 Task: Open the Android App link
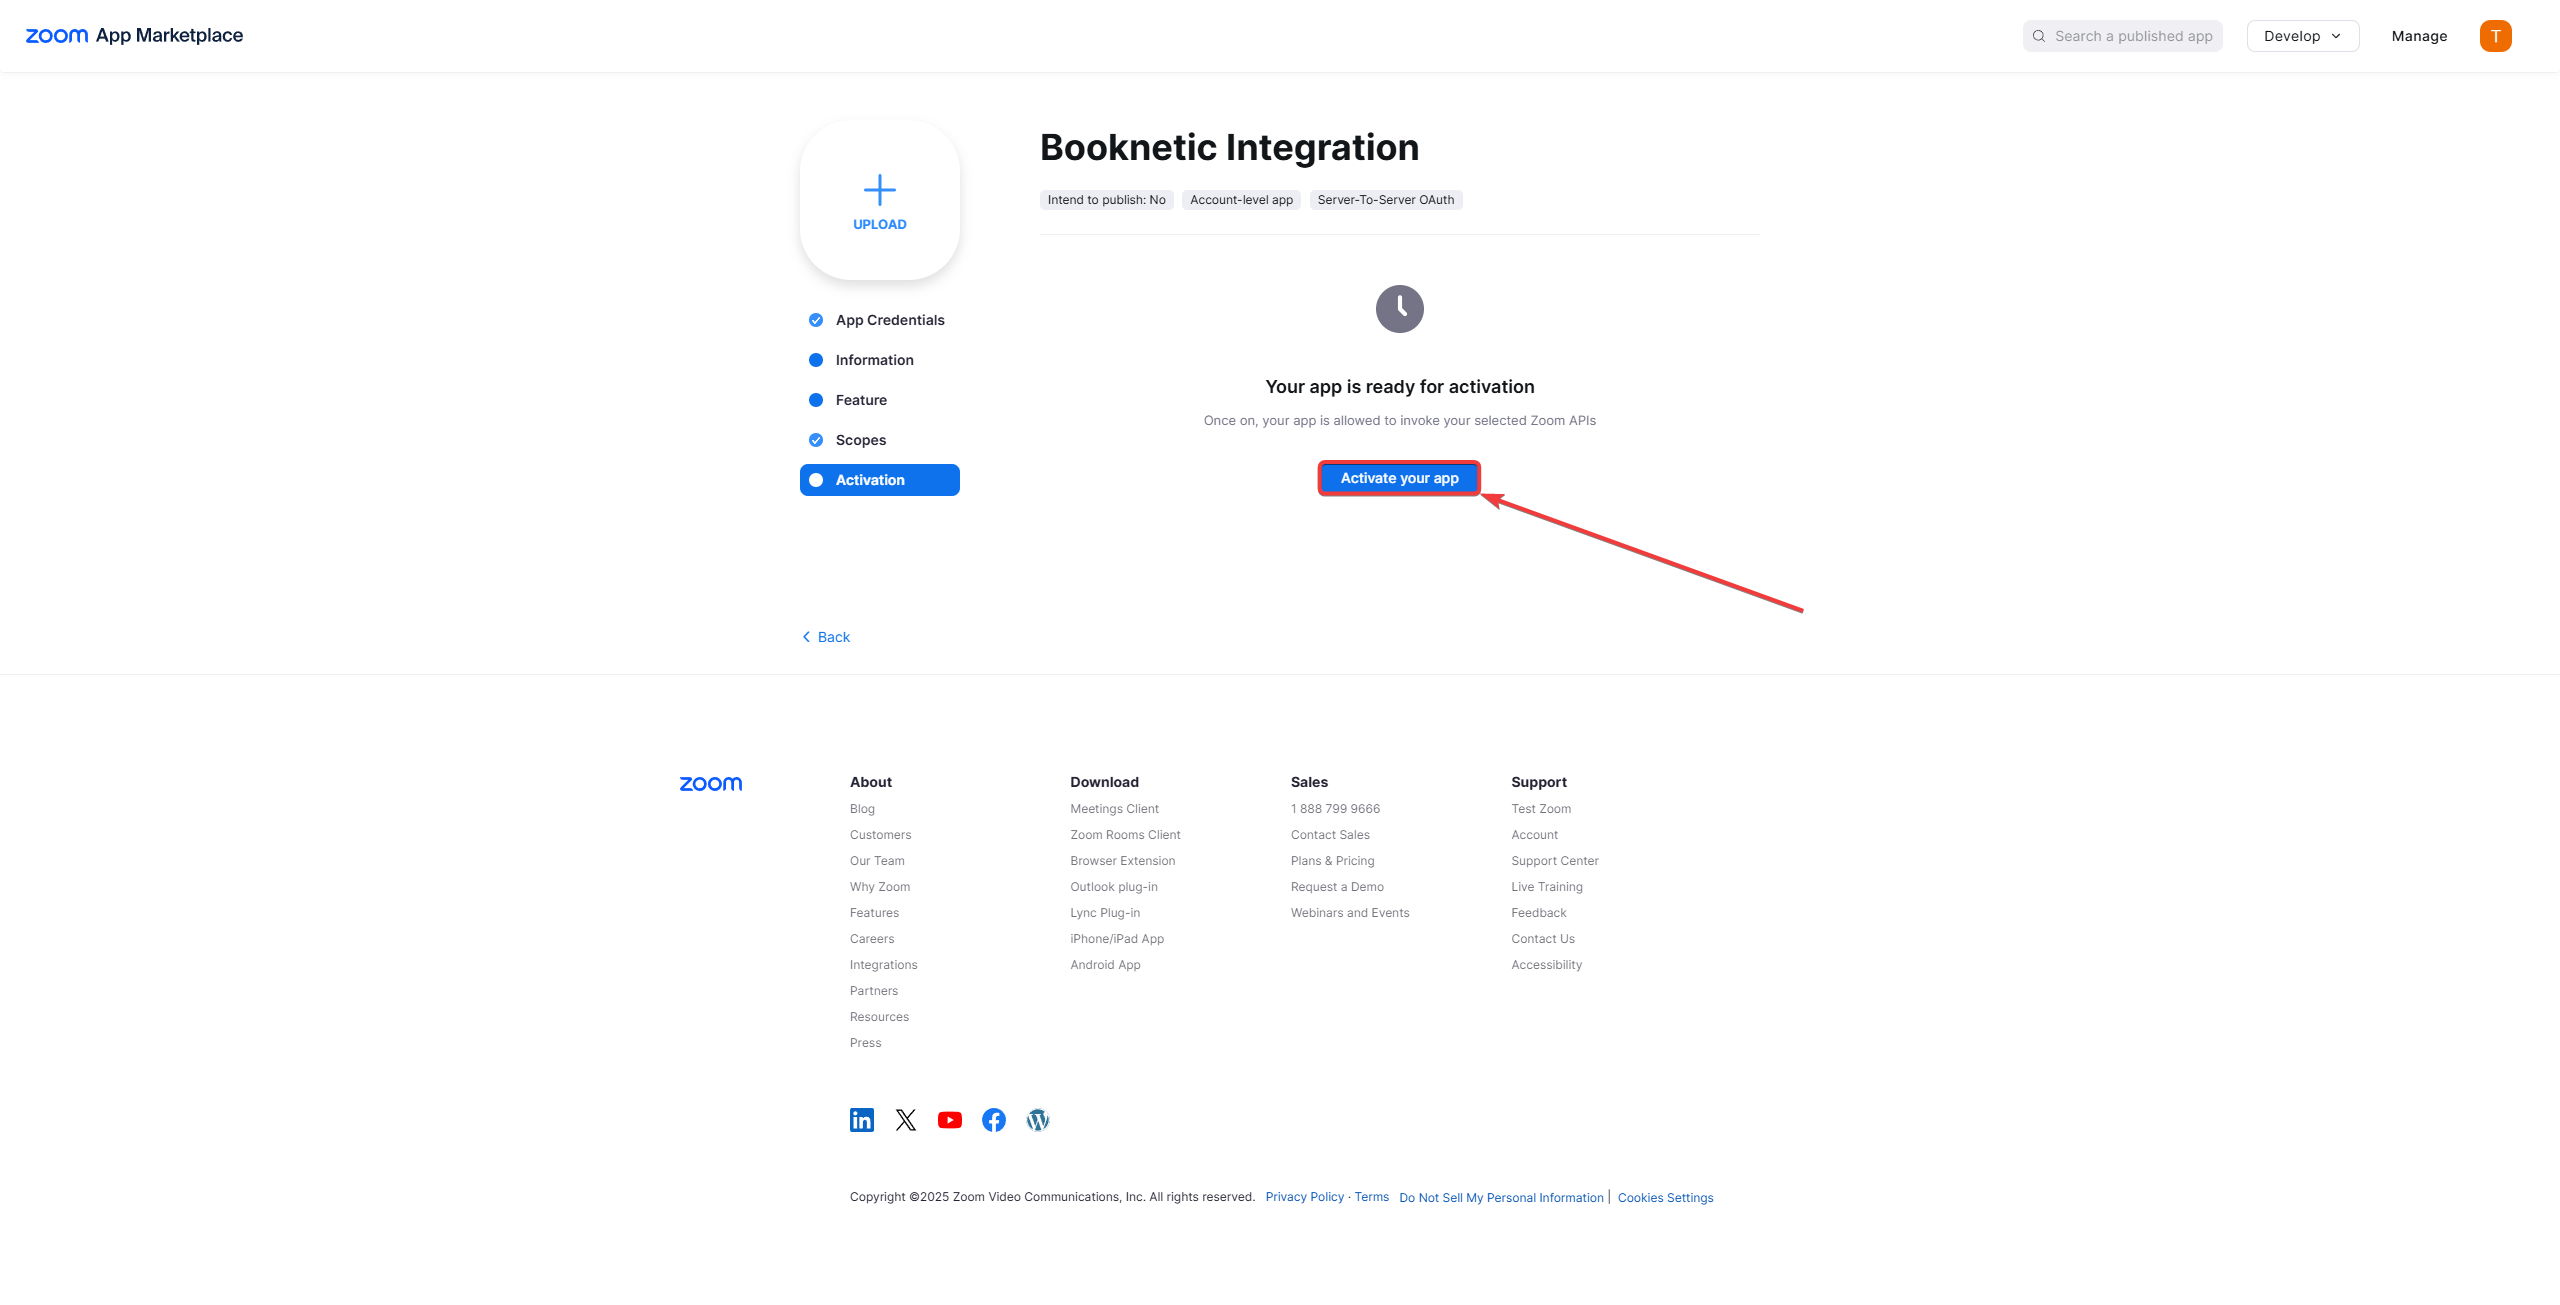tap(1105, 965)
